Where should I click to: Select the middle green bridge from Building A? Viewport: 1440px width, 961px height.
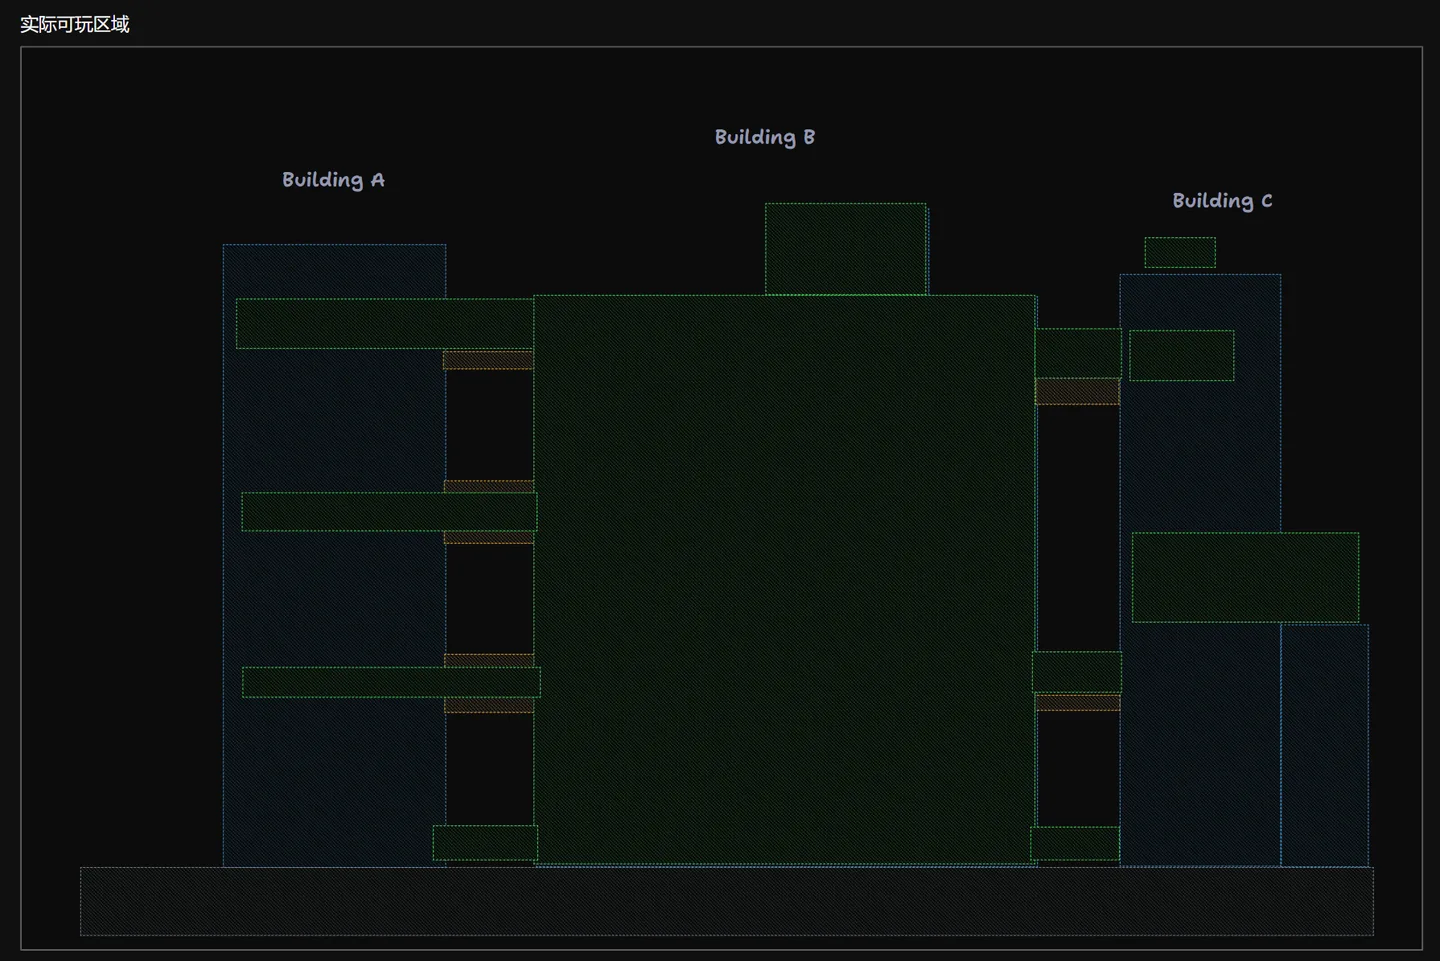coord(389,511)
